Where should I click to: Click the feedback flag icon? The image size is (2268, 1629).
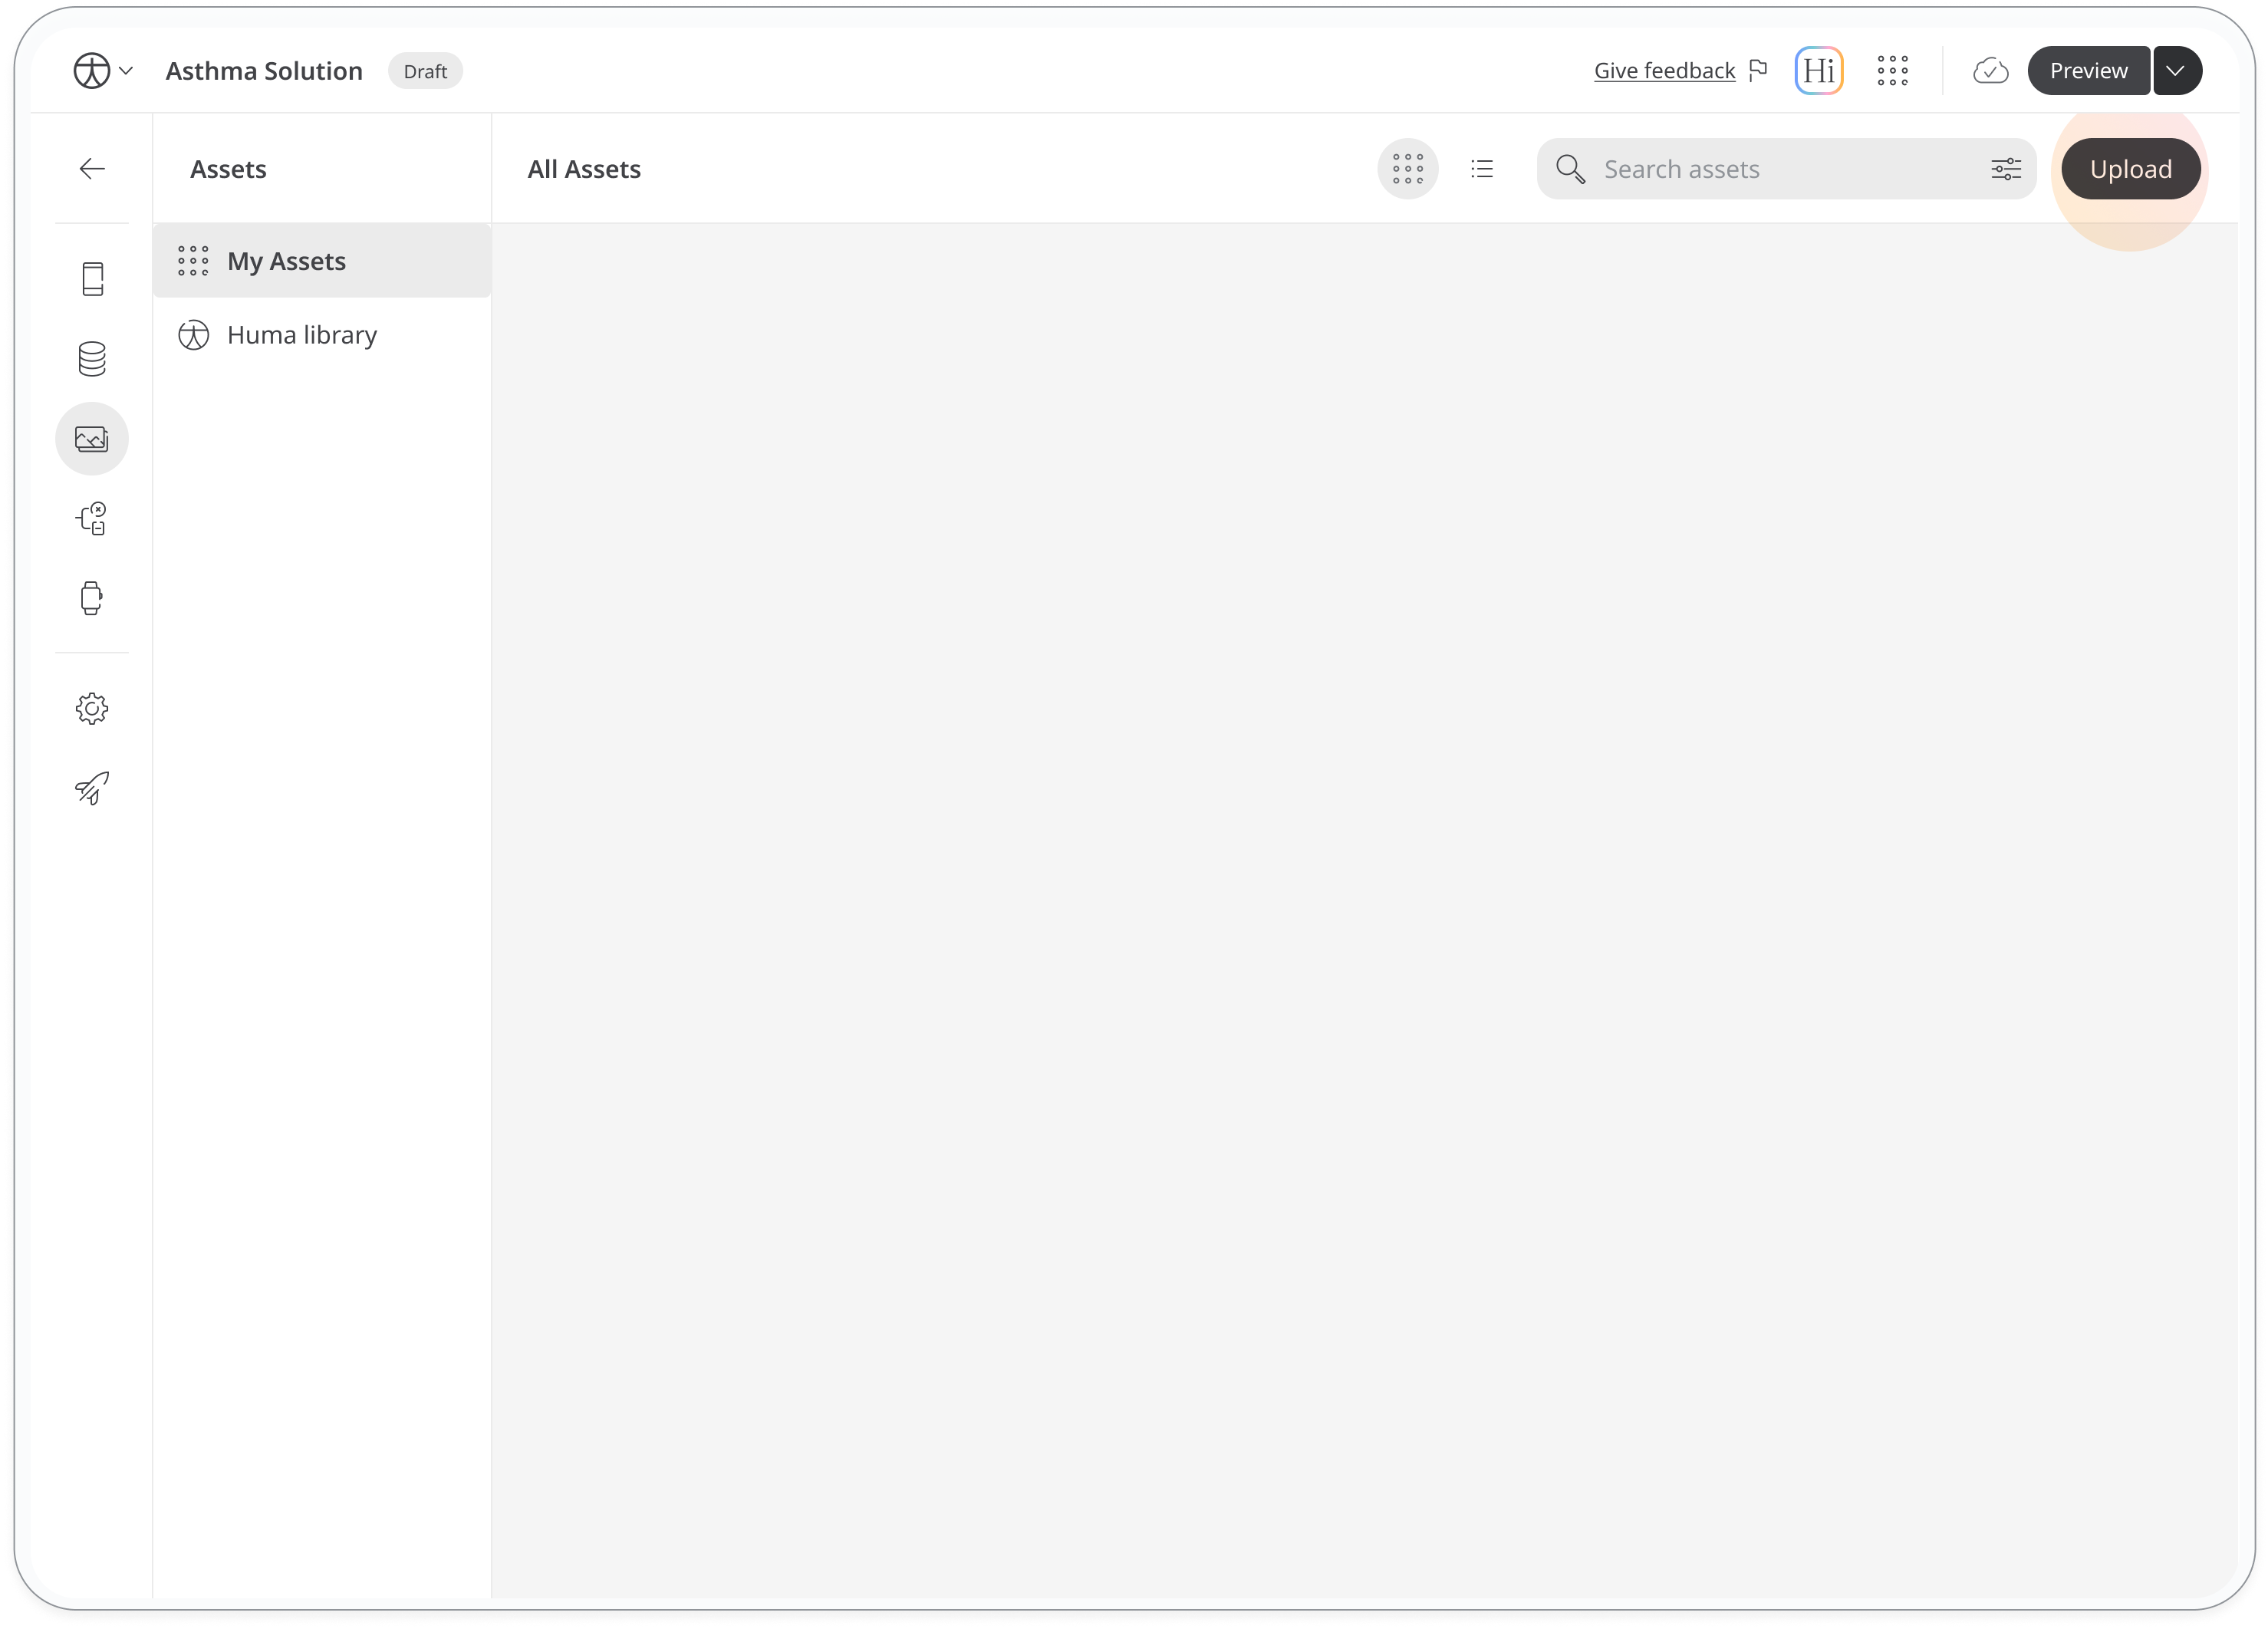tap(1758, 70)
